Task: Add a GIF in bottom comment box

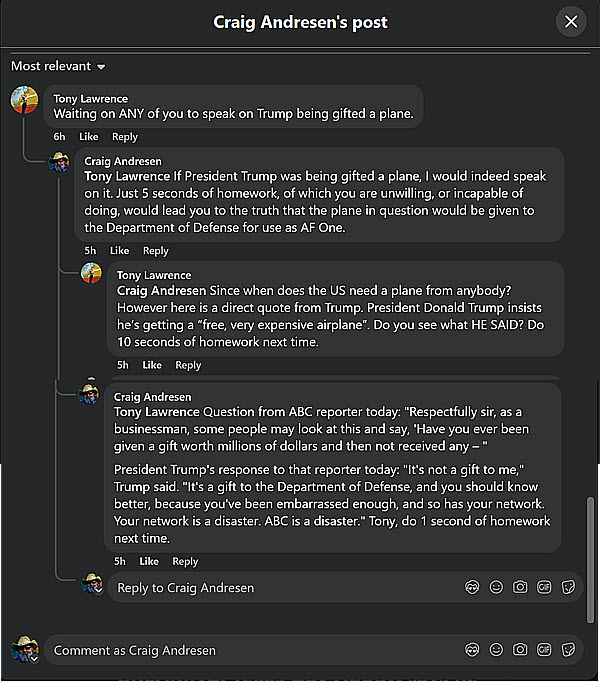Action: tap(544, 650)
